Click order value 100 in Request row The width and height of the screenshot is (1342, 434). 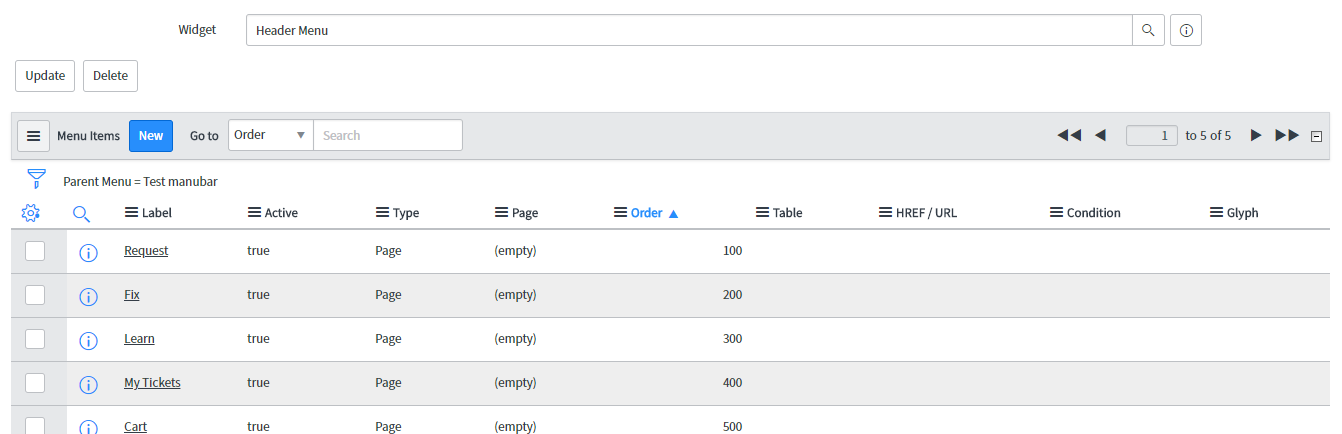point(732,251)
